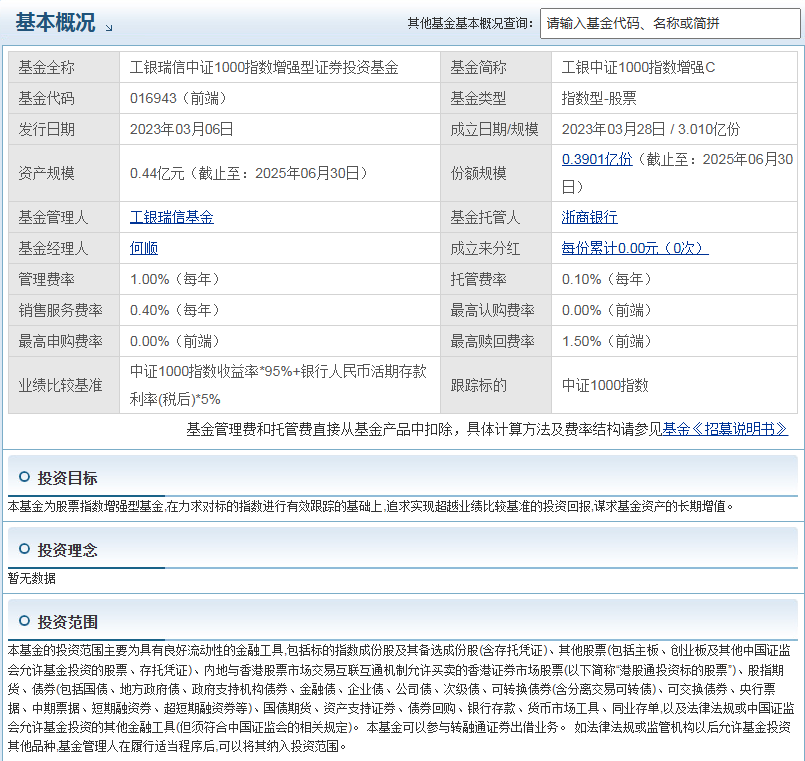Select the 暂无数据 placeholder text
The height and width of the screenshot is (761, 805).
point(32,578)
